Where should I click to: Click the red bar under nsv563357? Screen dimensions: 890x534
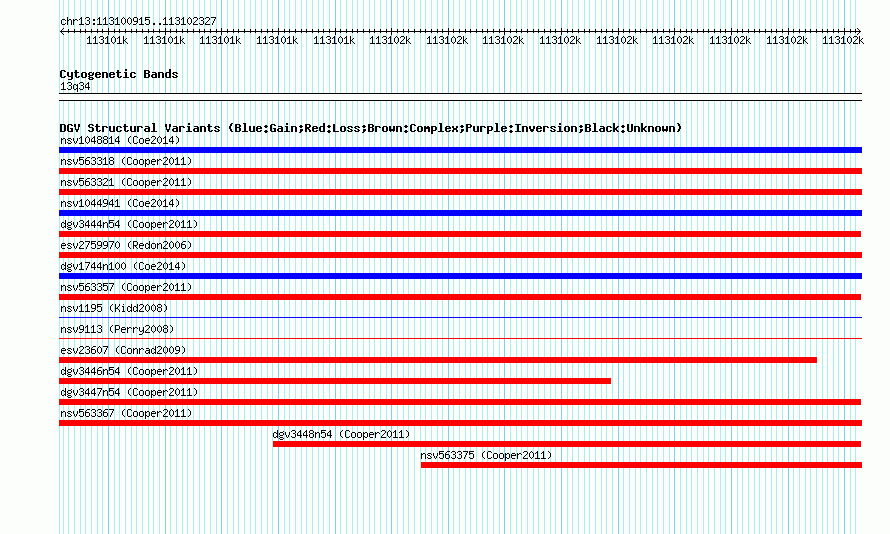tap(460, 297)
